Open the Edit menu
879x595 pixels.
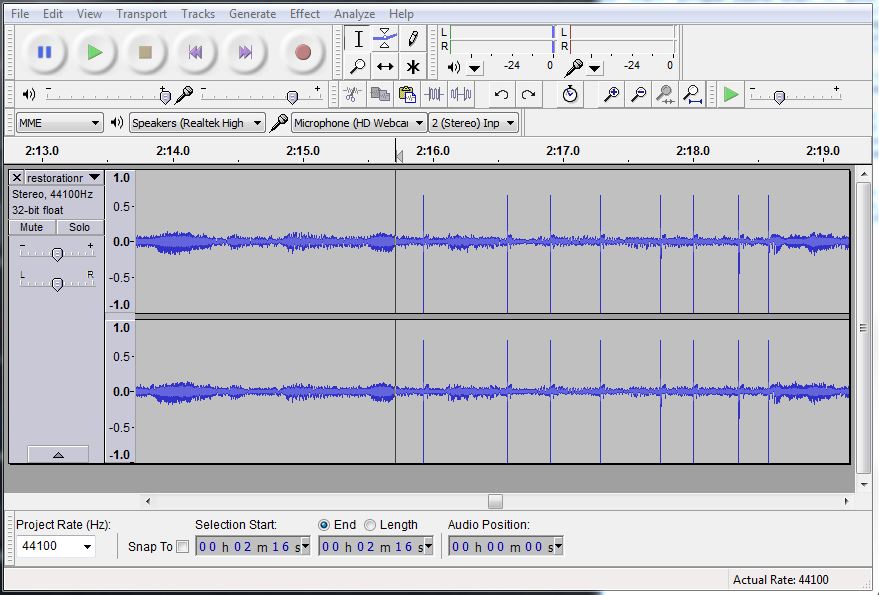(53, 14)
